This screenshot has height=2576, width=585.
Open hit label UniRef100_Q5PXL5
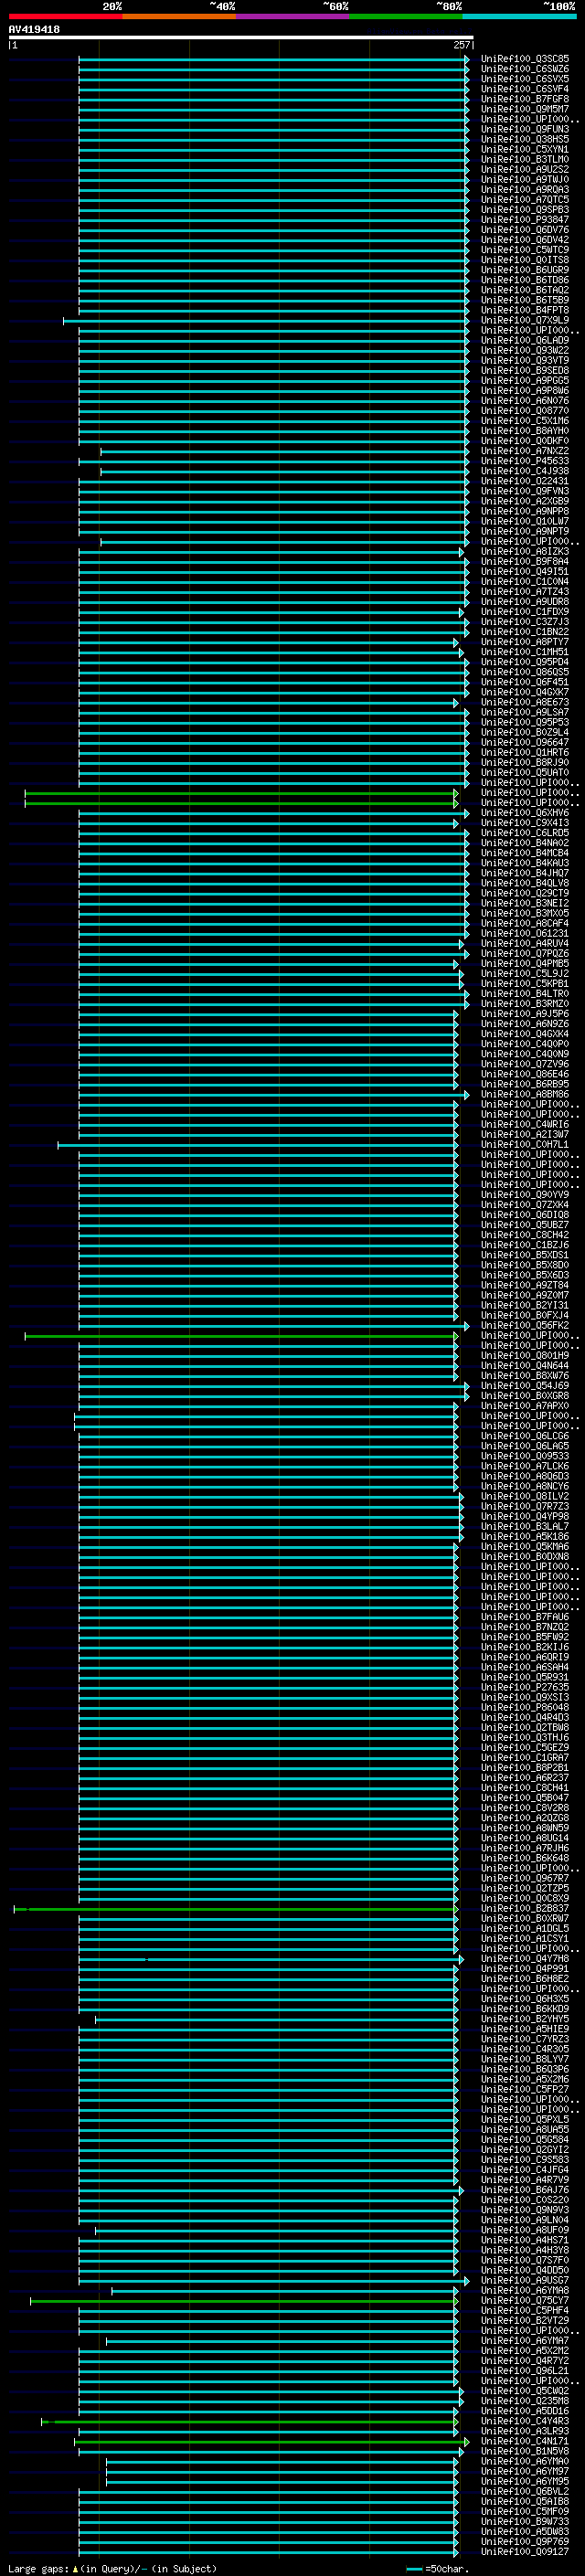click(x=525, y=2120)
